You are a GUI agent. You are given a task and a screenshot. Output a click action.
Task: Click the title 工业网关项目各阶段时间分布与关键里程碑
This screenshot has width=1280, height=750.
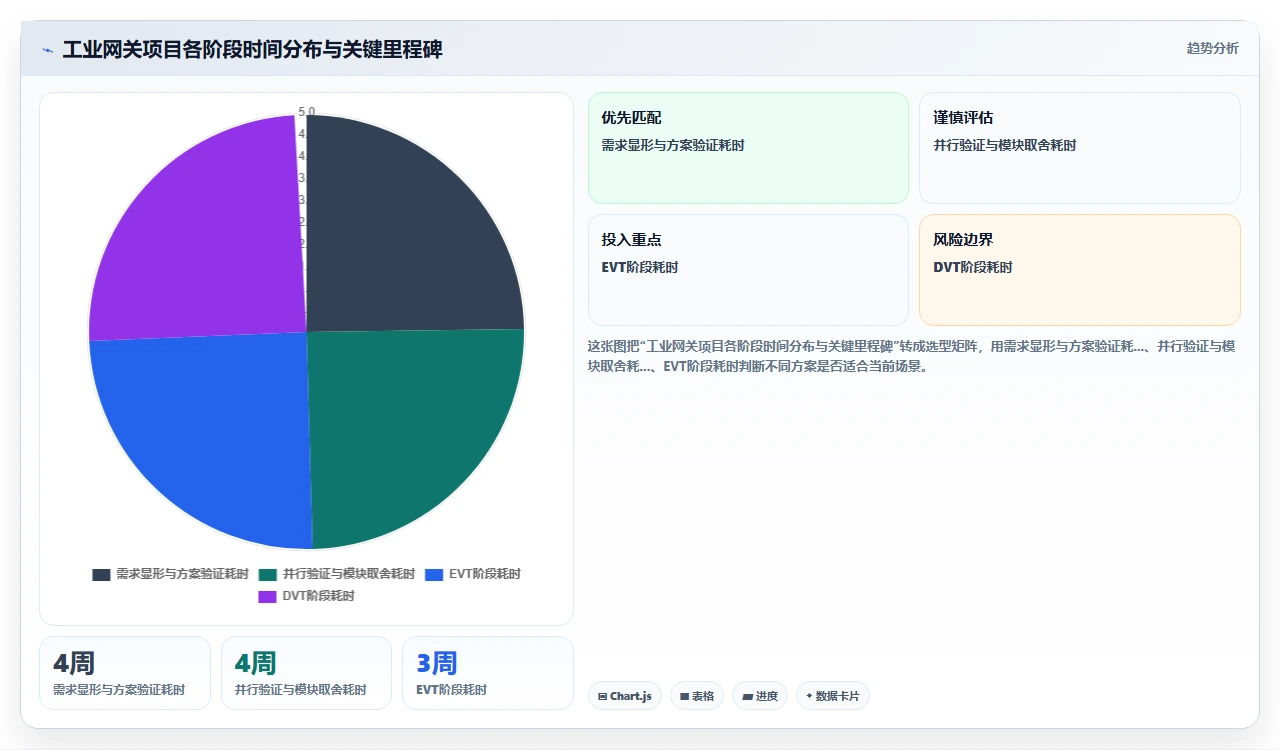tap(253, 49)
